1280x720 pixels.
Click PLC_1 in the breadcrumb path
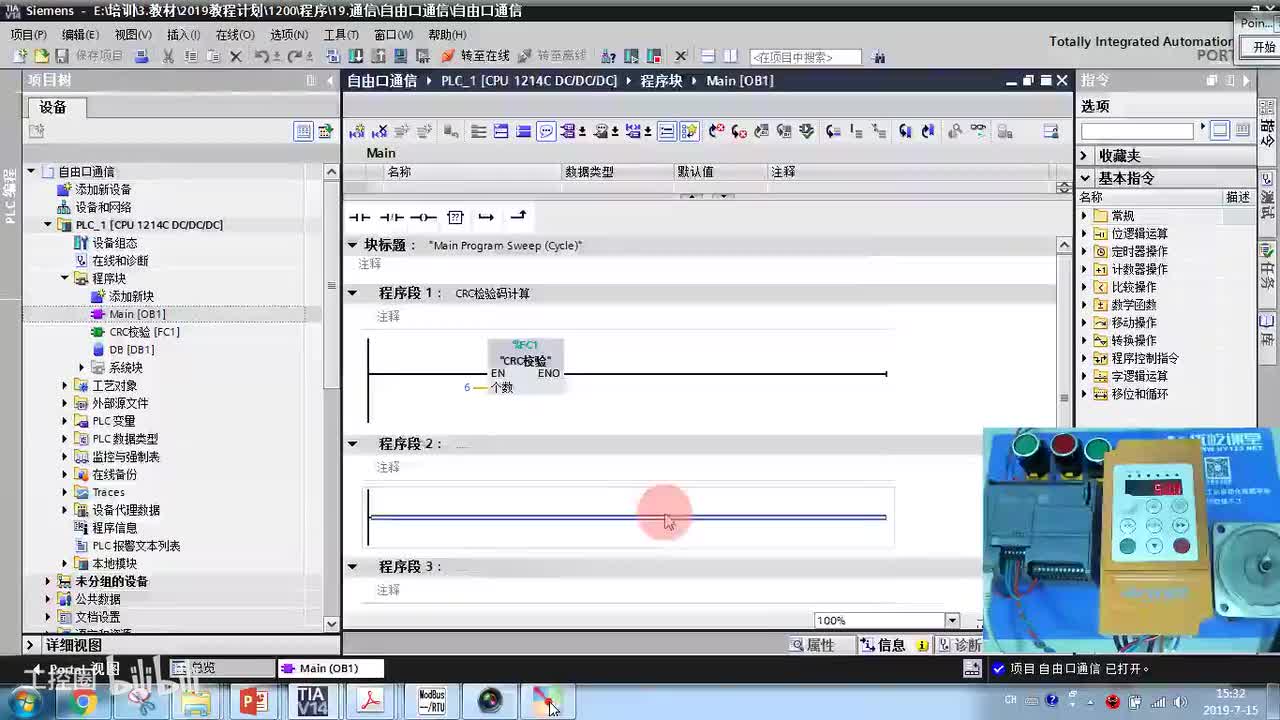[x=529, y=81]
